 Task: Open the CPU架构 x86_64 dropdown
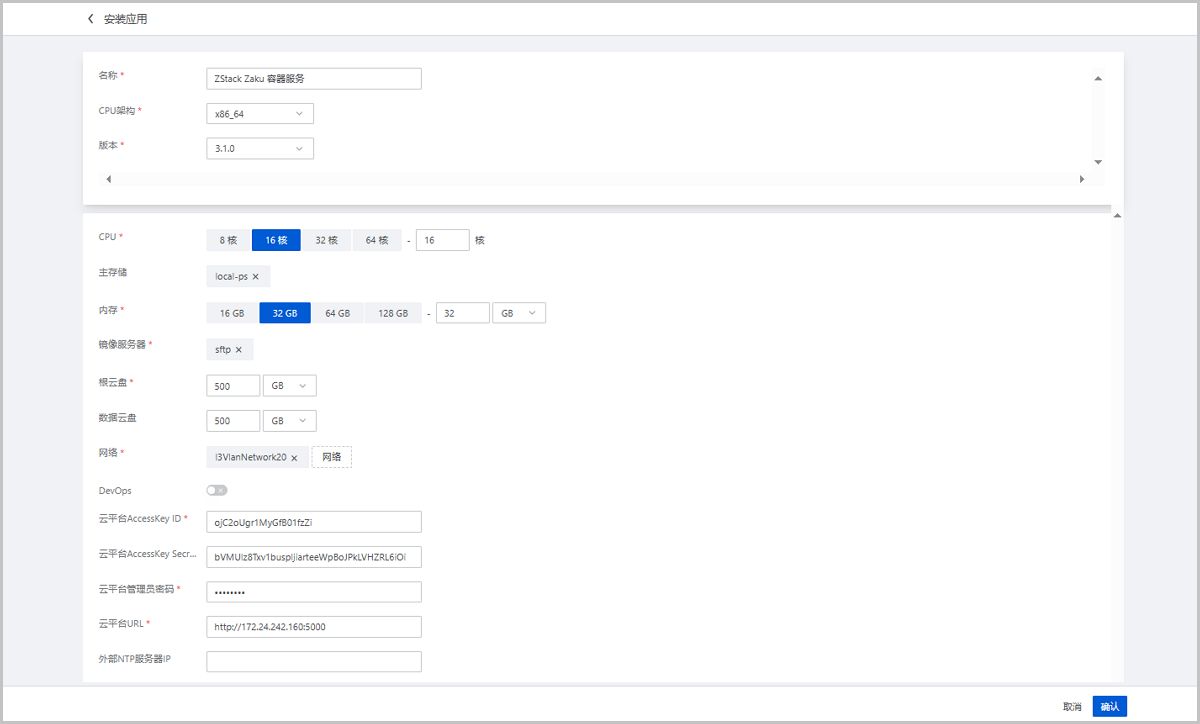coord(259,114)
